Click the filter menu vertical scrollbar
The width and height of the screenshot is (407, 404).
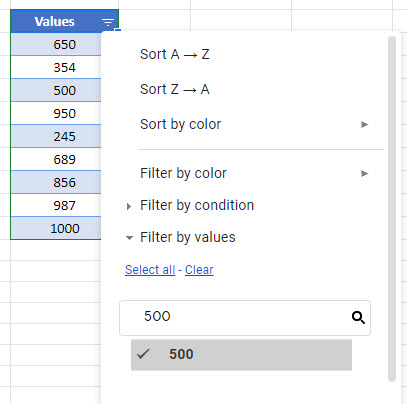click(392, 209)
